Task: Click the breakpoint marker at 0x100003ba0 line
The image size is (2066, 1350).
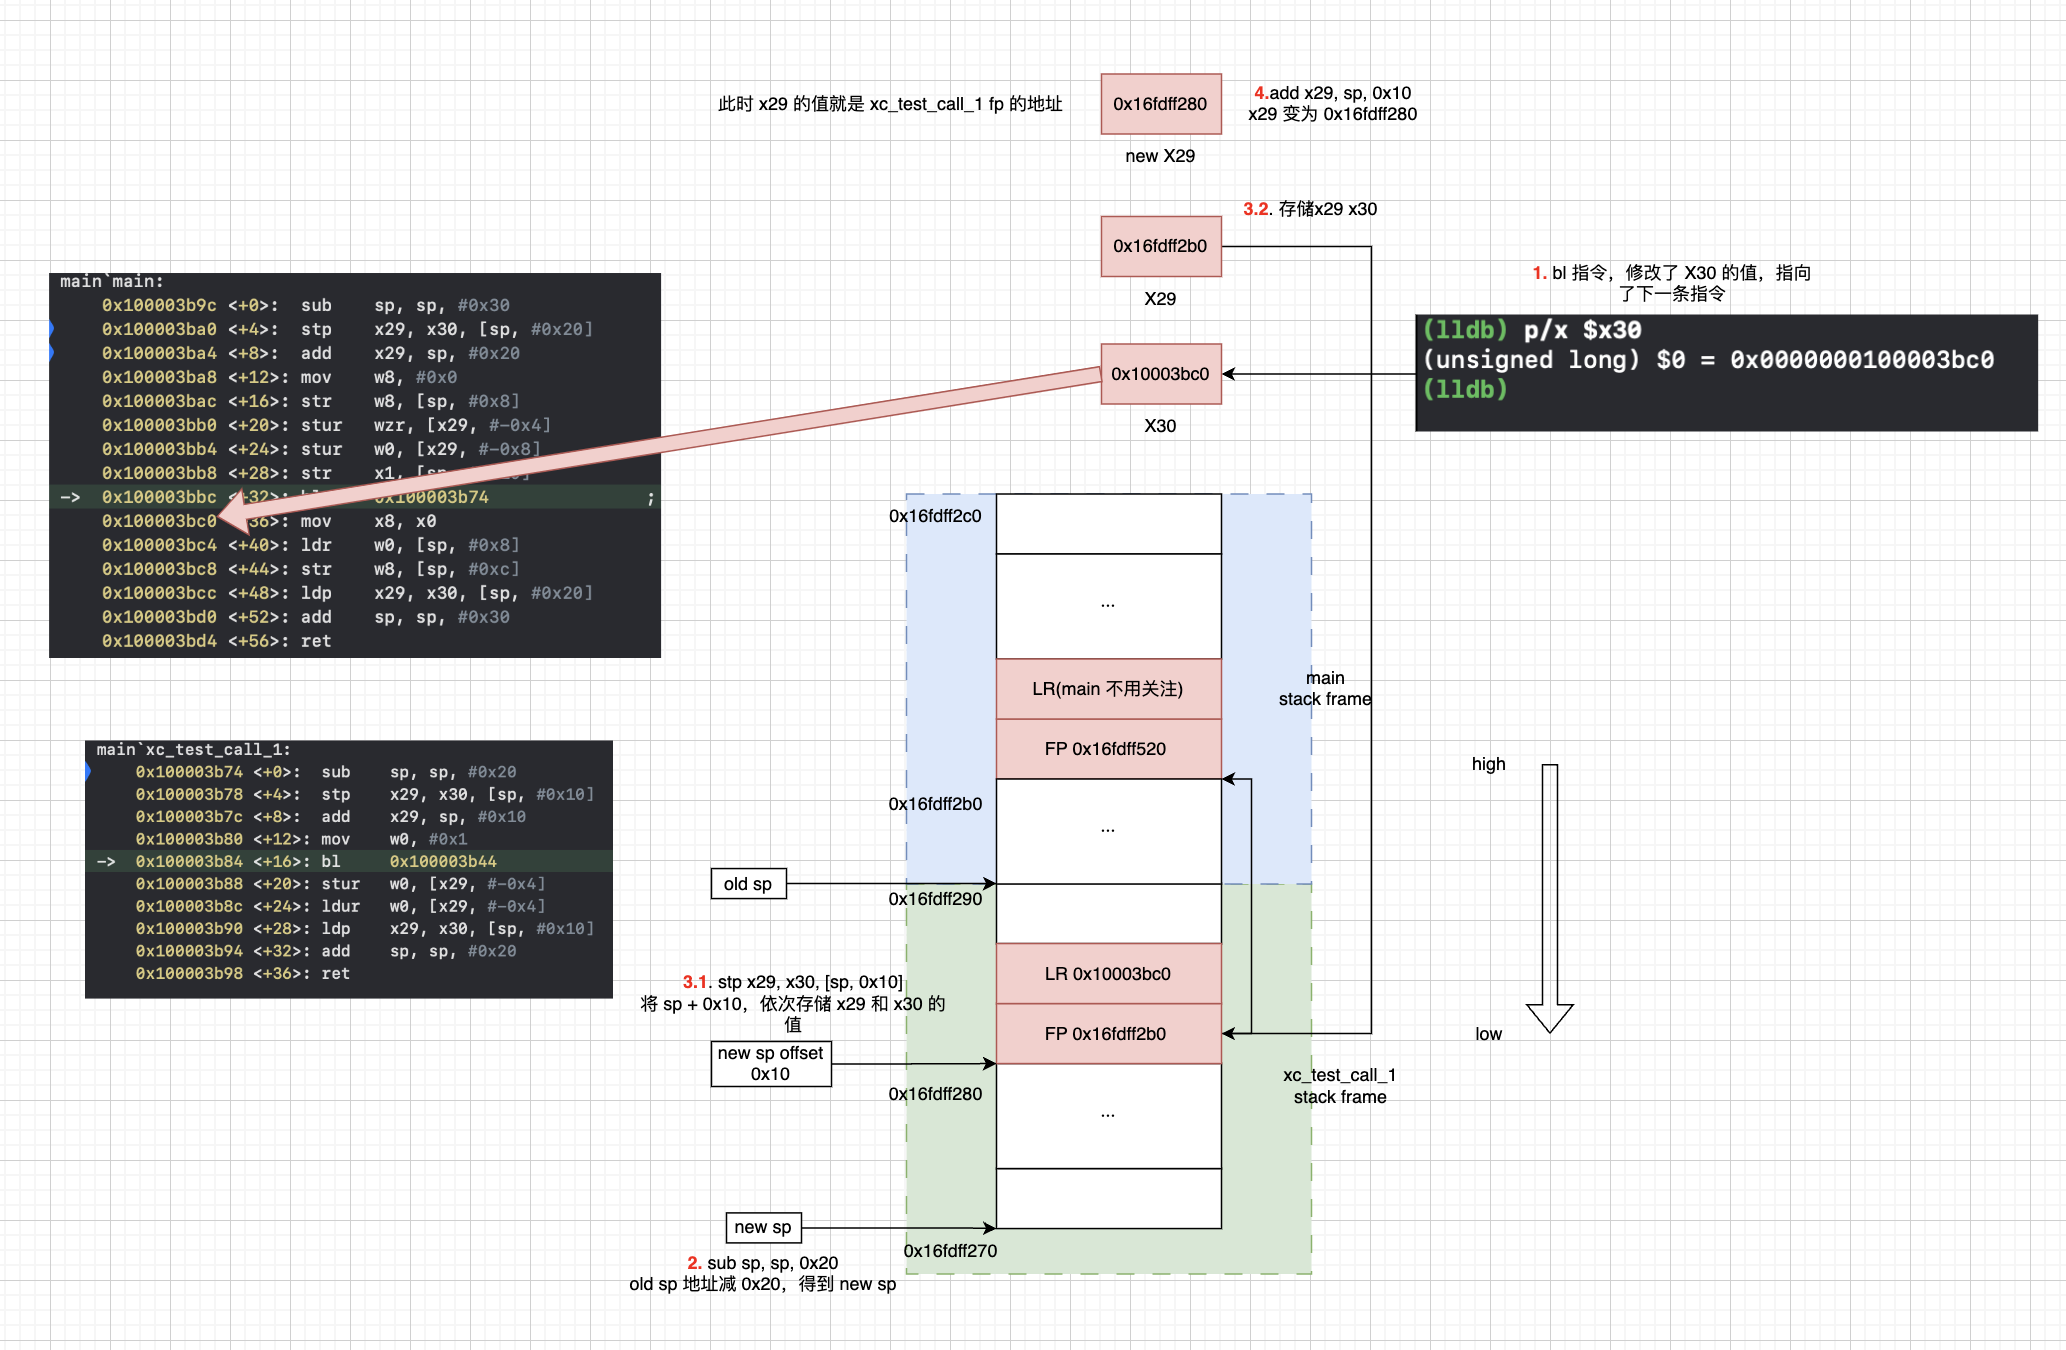Action: pyautogui.click(x=51, y=329)
